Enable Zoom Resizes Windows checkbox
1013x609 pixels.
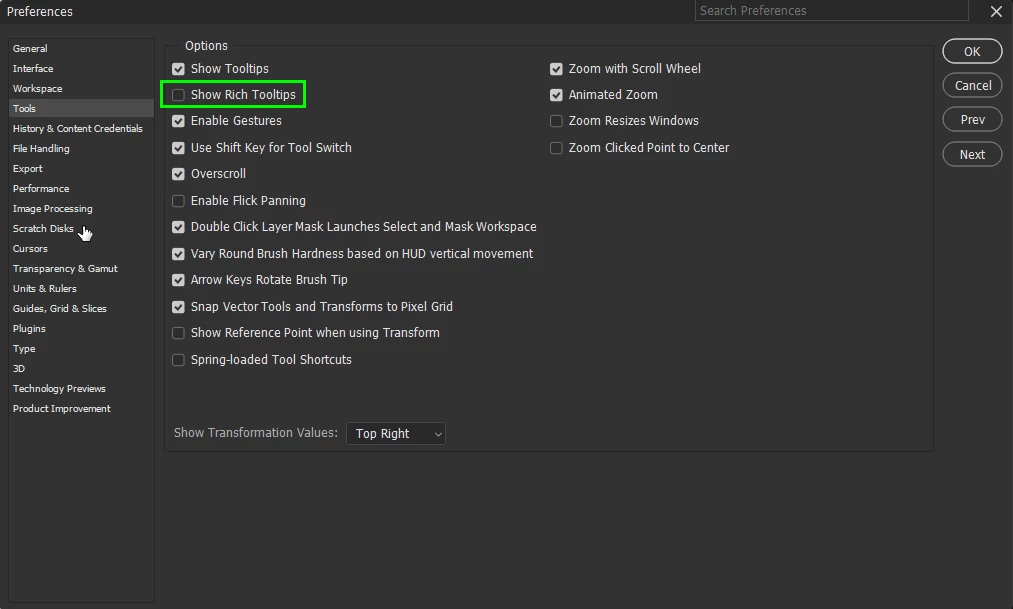[x=556, y=121]
